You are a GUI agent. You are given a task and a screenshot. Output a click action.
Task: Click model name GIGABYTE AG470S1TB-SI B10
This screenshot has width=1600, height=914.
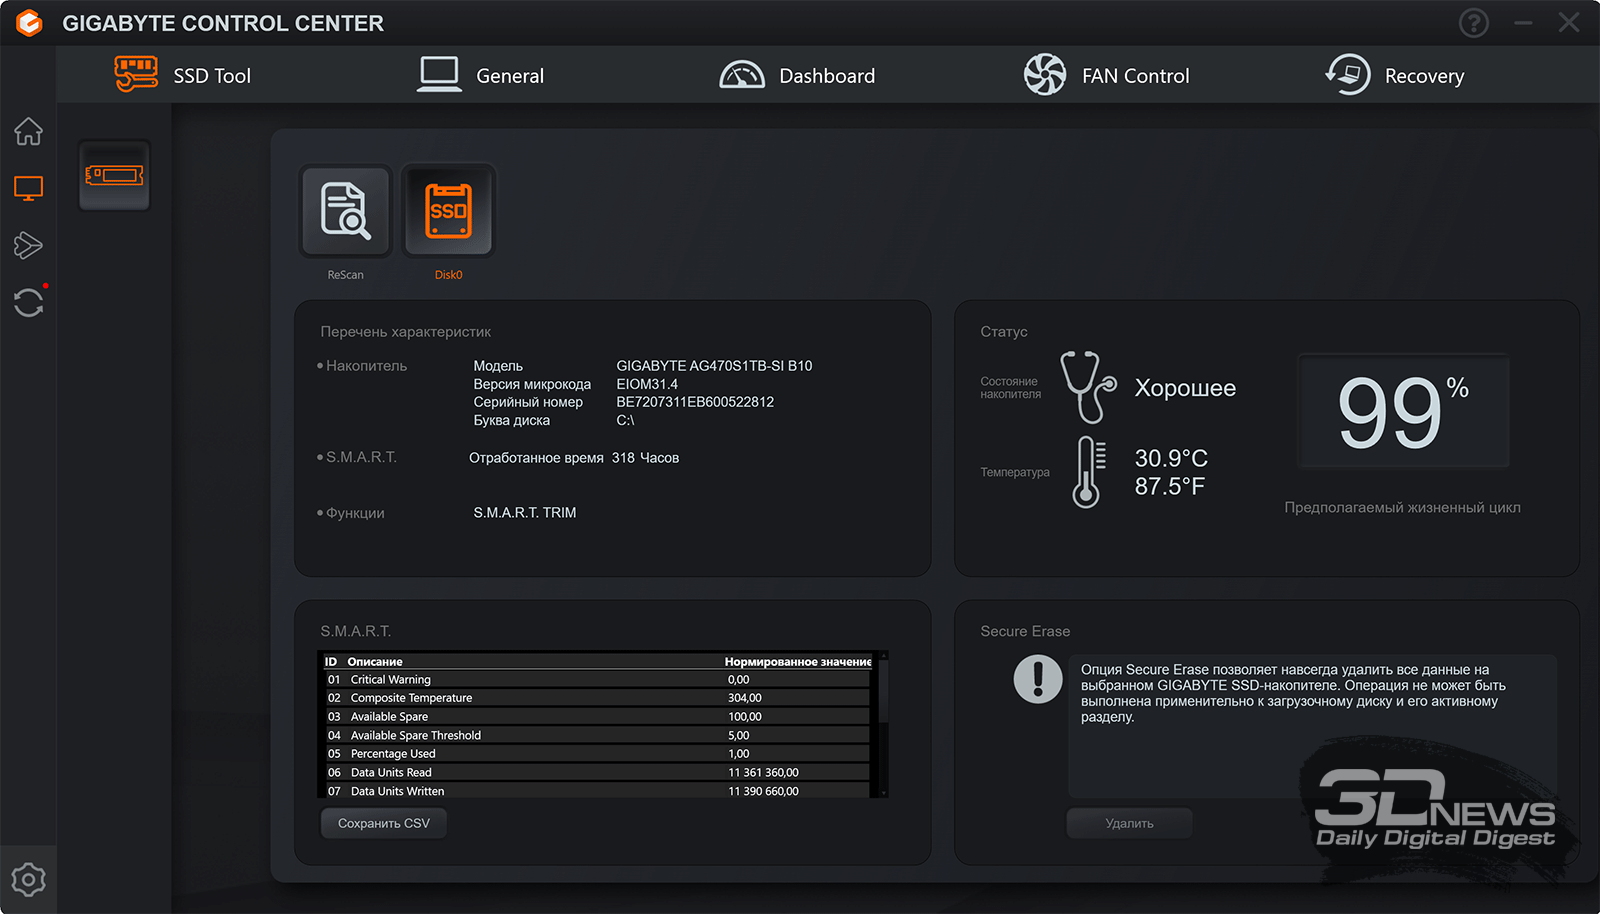(714, 366)
